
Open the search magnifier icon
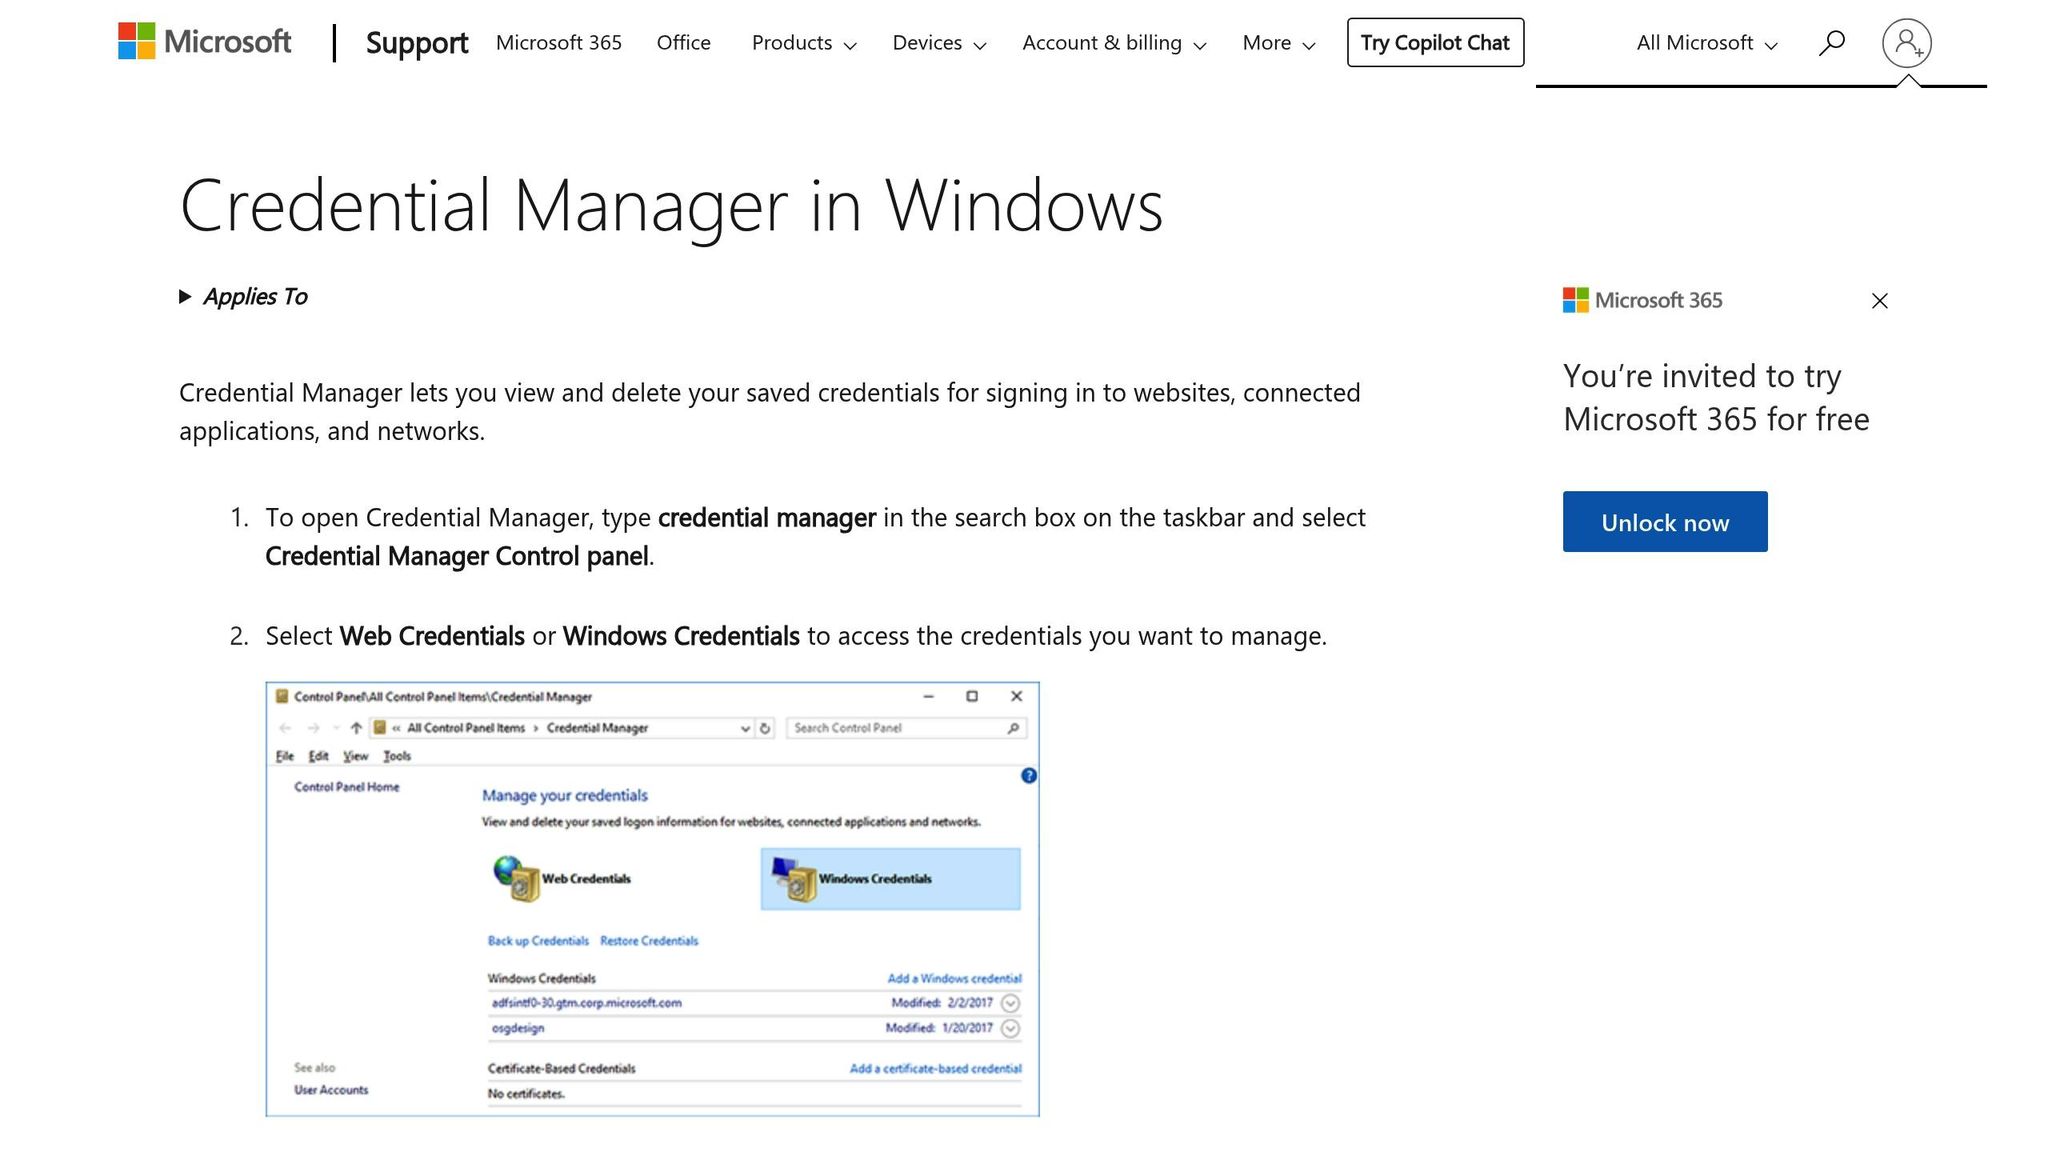(1832, 42)
